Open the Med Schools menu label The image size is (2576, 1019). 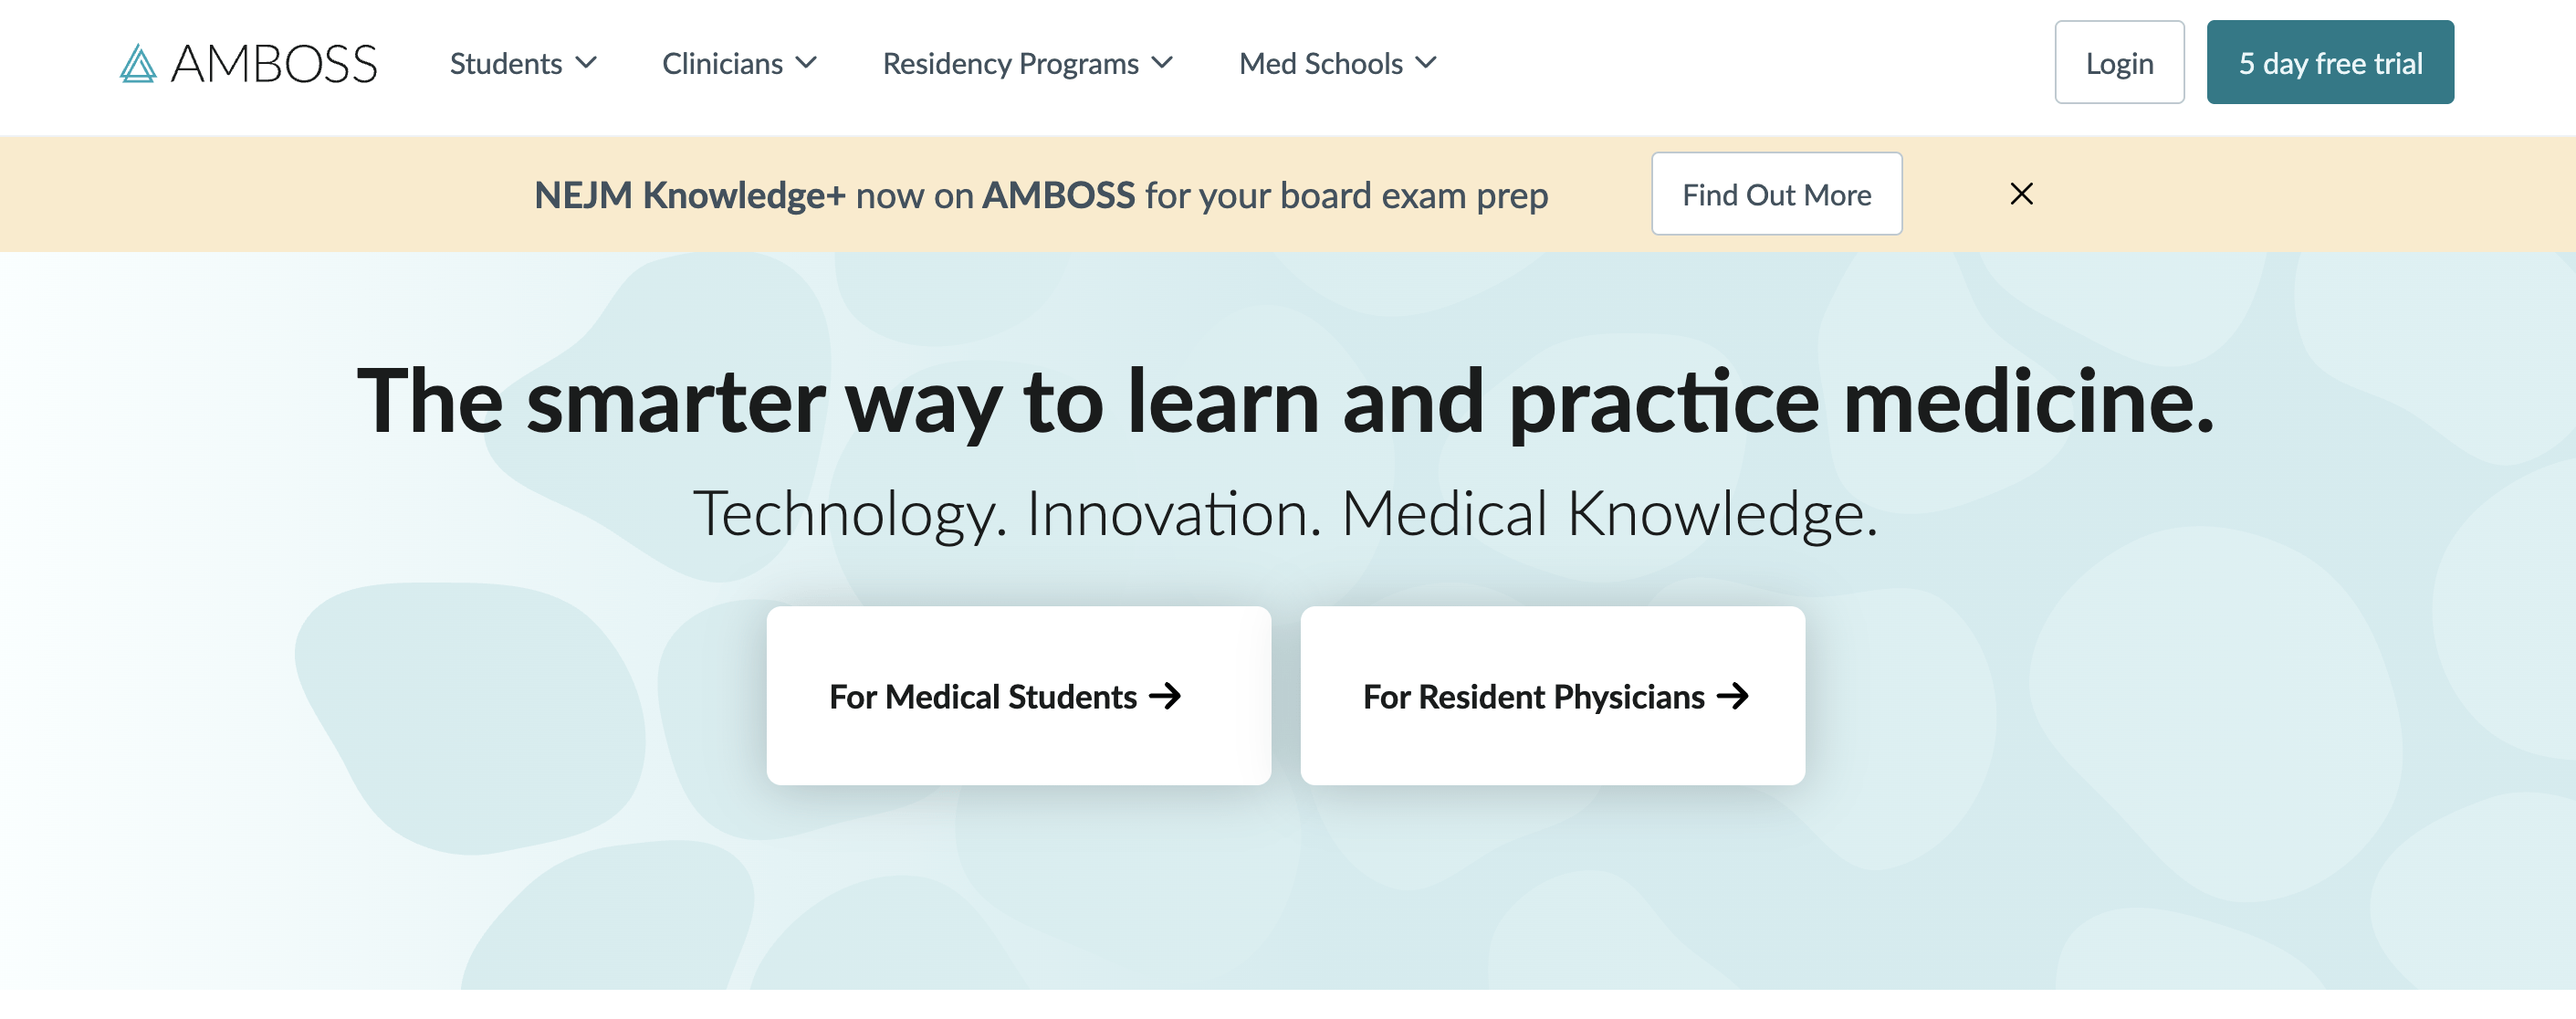tap(1320, 64)
